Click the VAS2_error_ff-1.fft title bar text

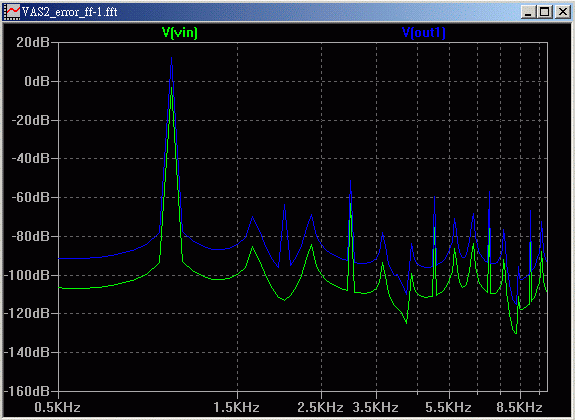pyautogui.click(x=70, y=12)
